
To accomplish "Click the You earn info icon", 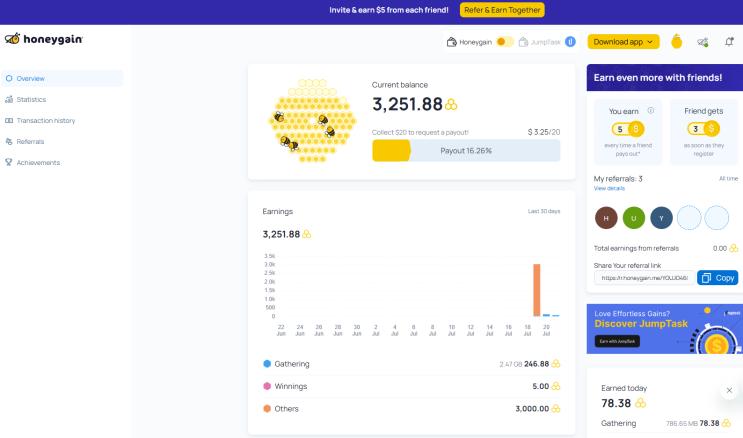I will click(x=651, y=110).
